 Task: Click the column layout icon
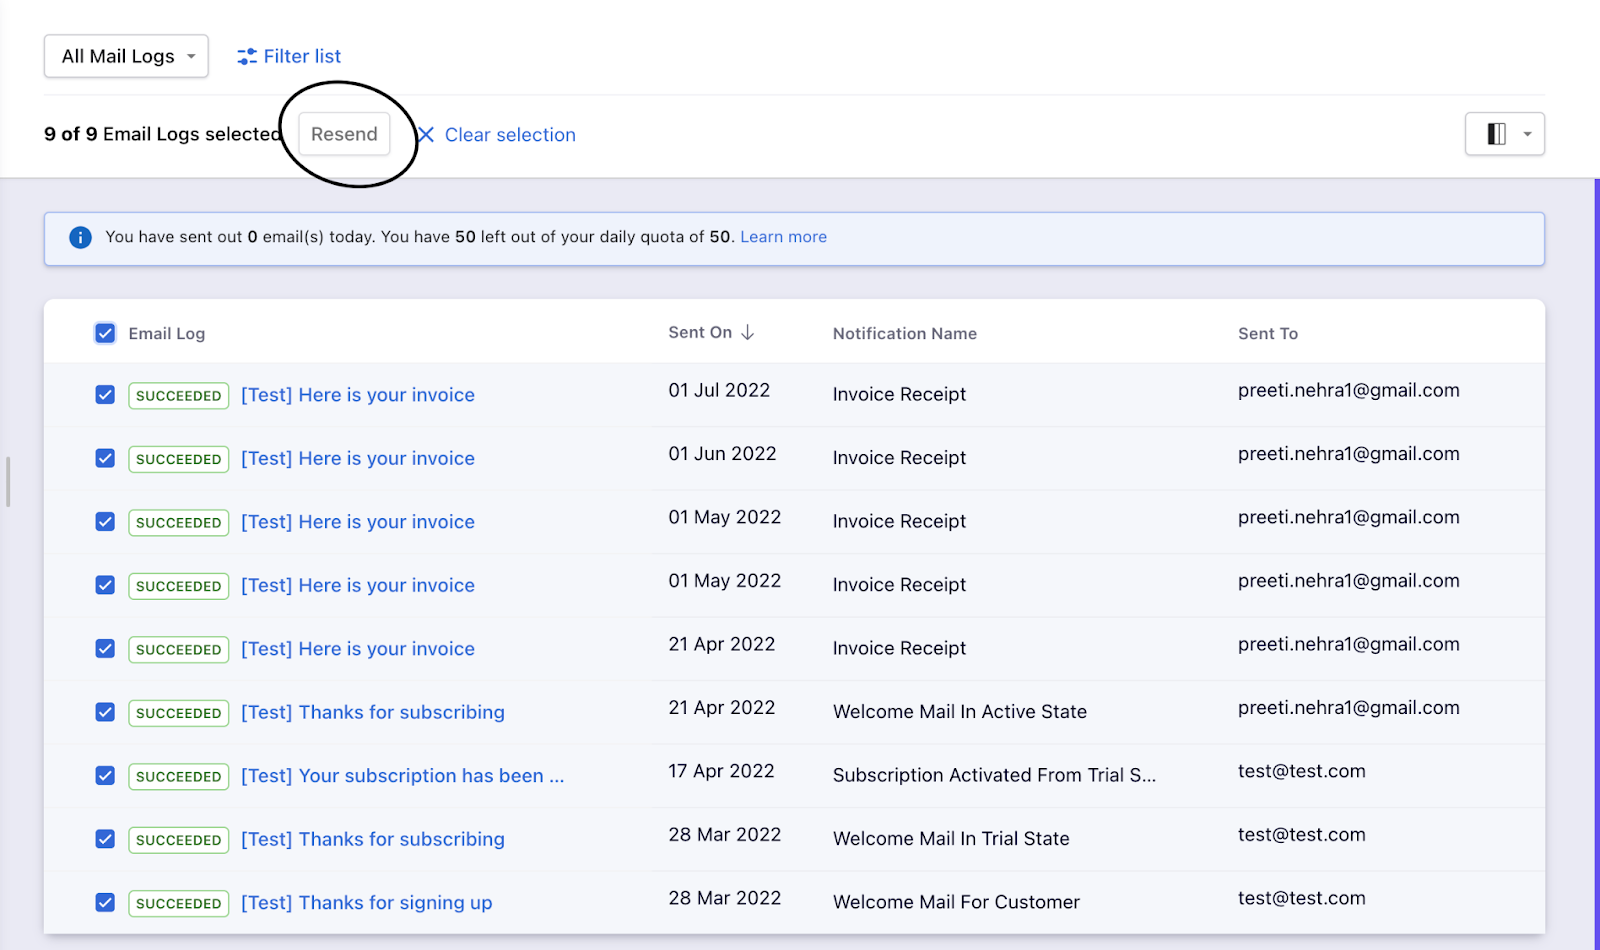1496,134
